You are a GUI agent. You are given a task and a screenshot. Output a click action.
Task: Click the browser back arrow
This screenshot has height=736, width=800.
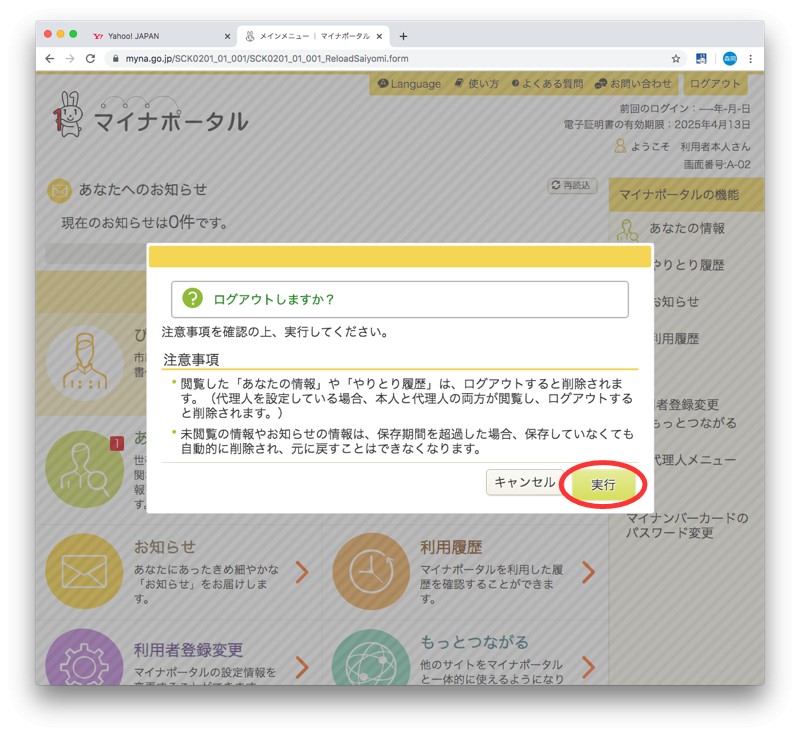[50, 59]
